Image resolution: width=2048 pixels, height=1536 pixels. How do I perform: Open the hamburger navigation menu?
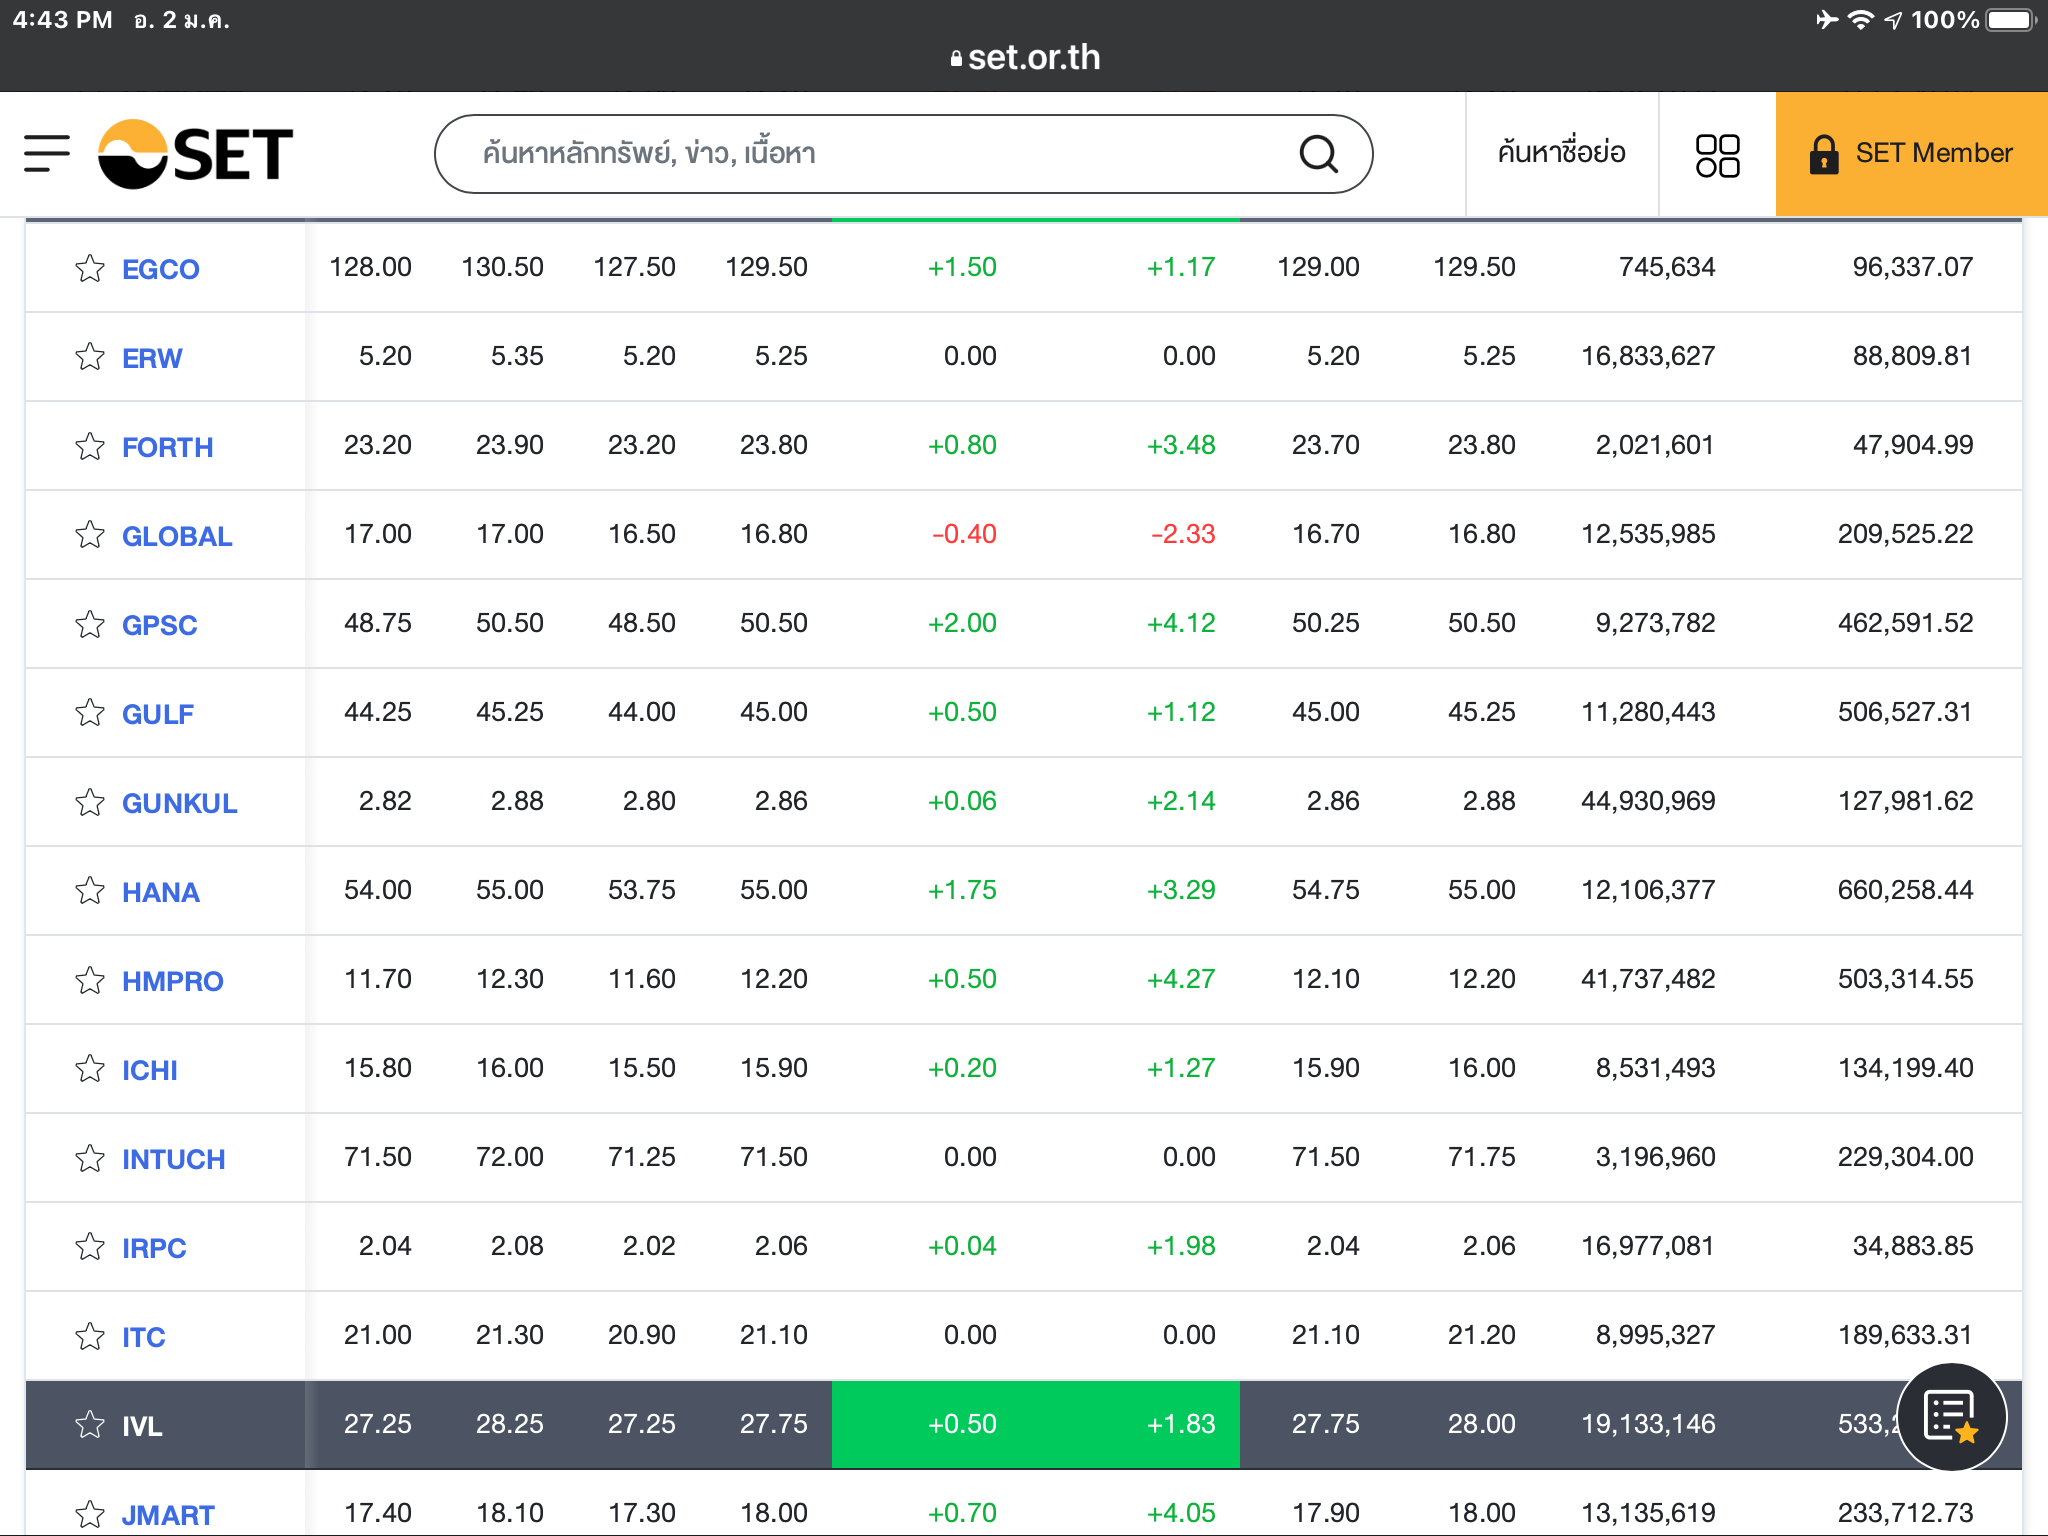[47, 154]
